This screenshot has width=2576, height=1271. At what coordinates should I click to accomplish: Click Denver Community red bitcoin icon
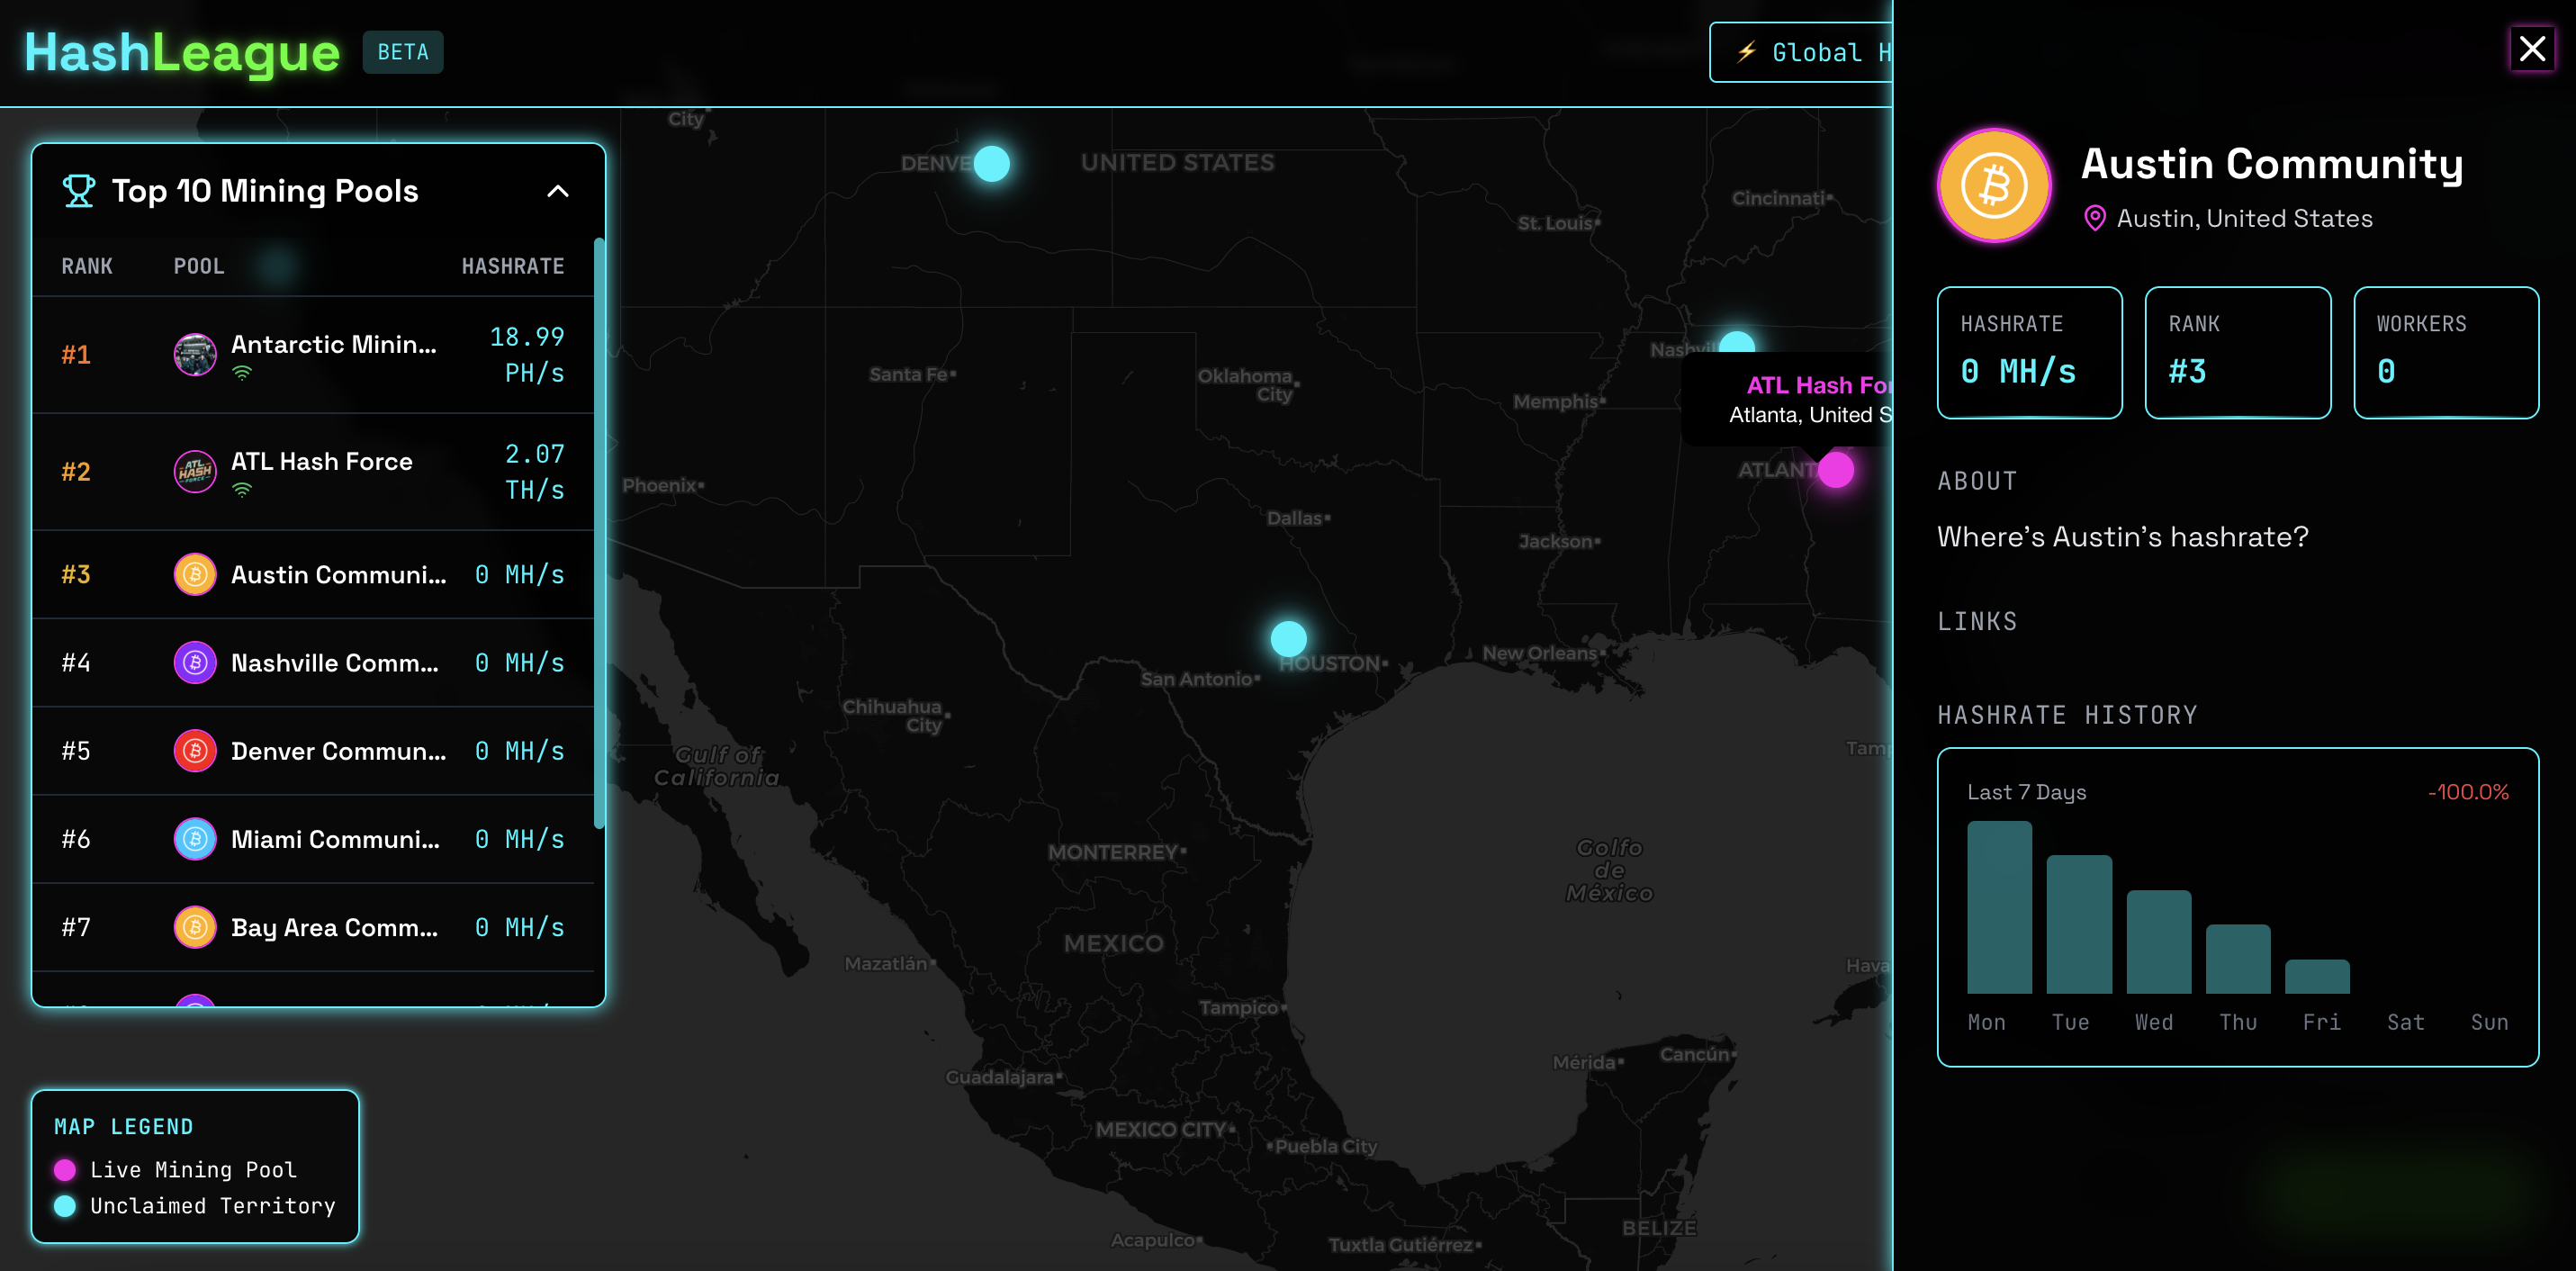pyautogui.click(x=195, y=750)
